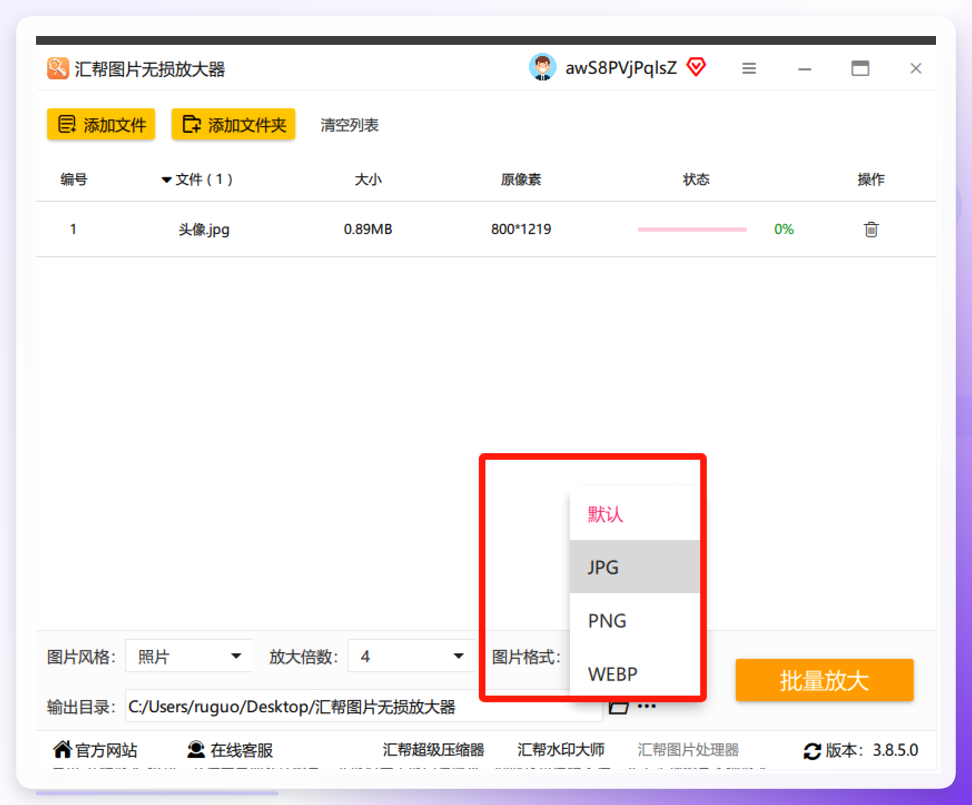This screenshot has height=805, width=972.
Task: Click the output directory path field
Action: click(x=364, y=706)
